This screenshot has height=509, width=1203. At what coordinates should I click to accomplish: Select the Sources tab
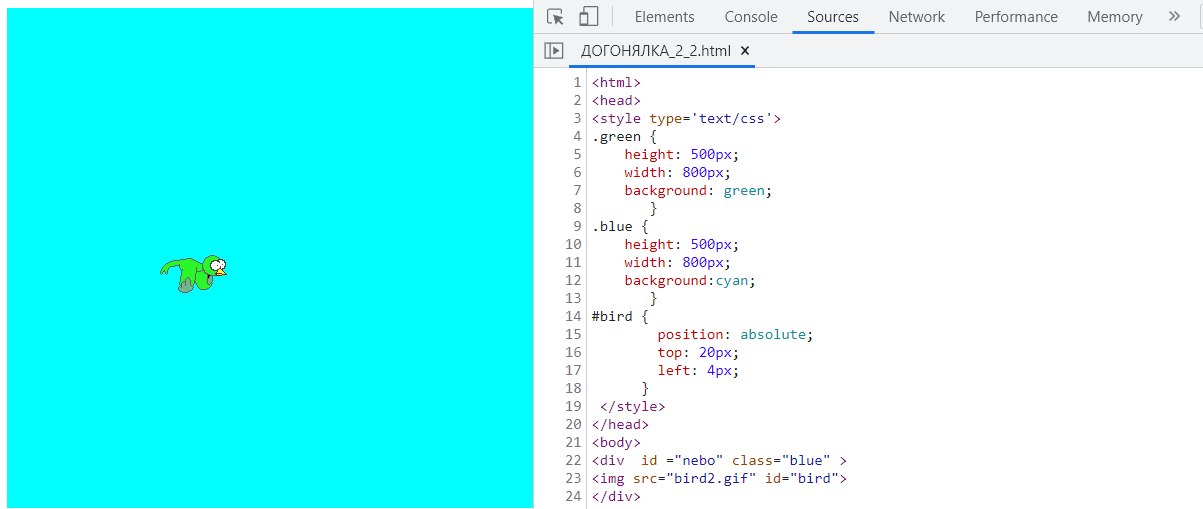coord(832,17)
